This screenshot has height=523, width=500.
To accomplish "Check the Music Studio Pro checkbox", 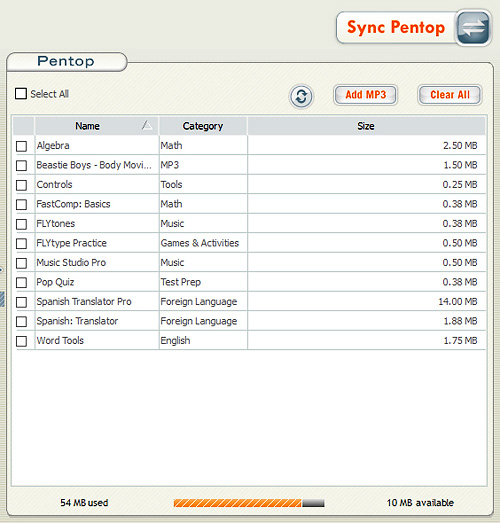I will tap(22, 263).
